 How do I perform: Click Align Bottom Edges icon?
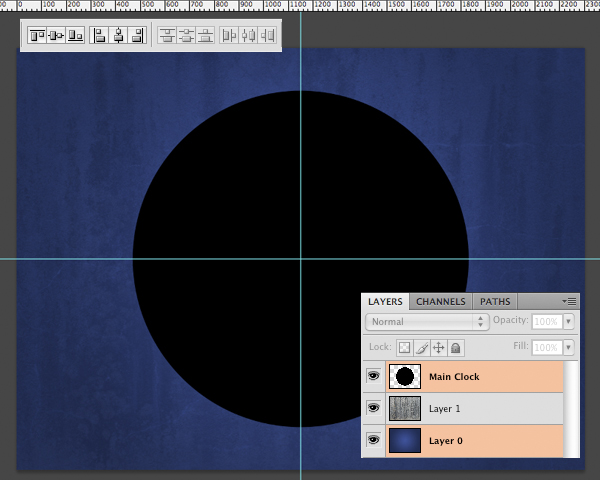click(75, 35)
